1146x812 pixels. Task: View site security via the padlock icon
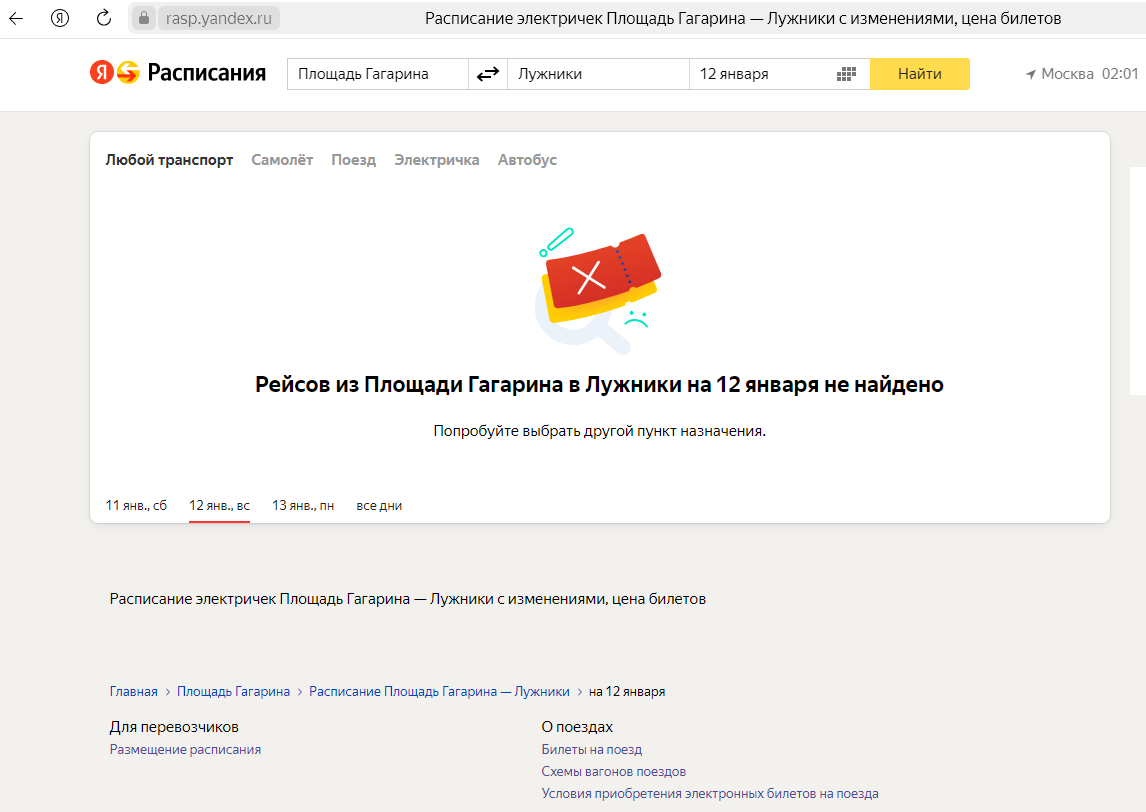click(x=144, y=18)
